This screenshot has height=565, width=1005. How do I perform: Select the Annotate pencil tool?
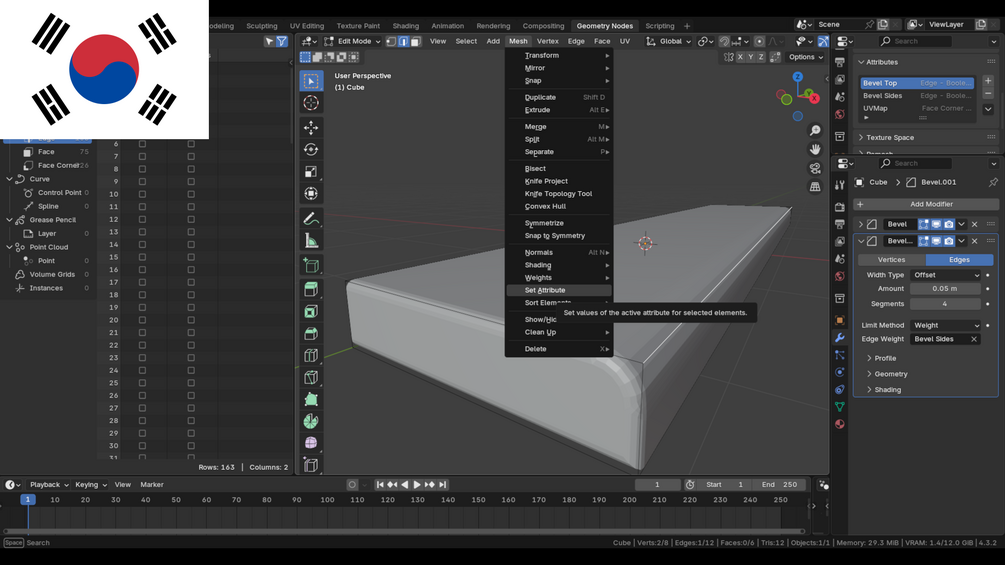point(311,218)
